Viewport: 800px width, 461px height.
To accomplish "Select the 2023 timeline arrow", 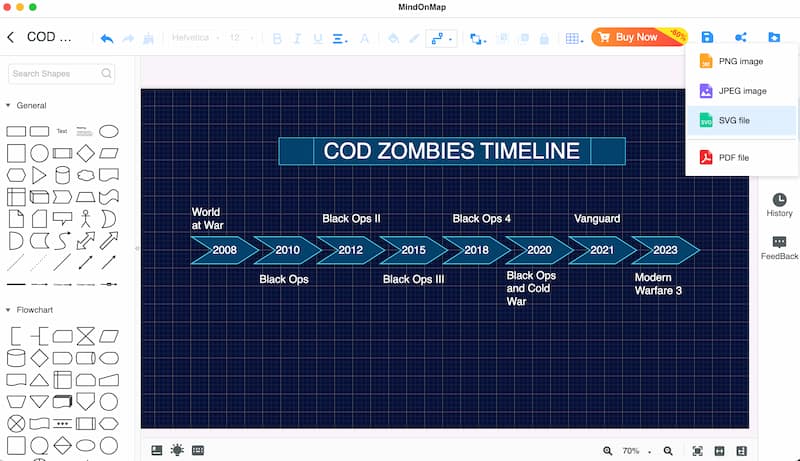I will (665, 250).
